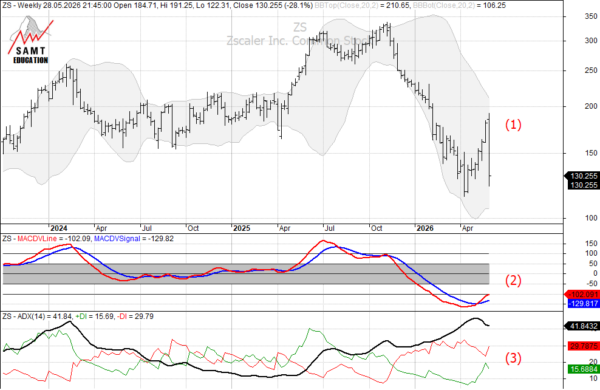Select the red 29.7875 -DI value tag

pos(583,346)
